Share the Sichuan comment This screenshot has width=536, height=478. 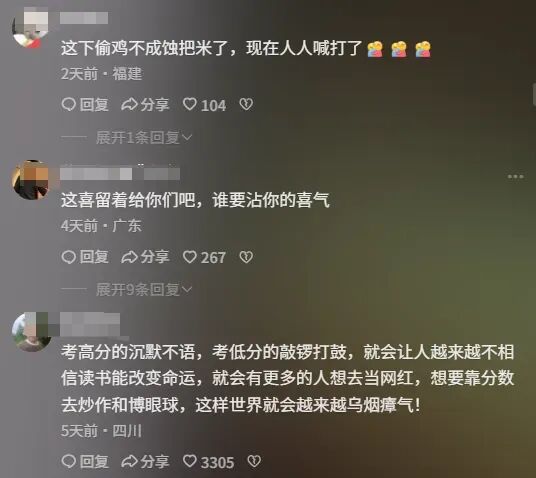tap(145, 462)
